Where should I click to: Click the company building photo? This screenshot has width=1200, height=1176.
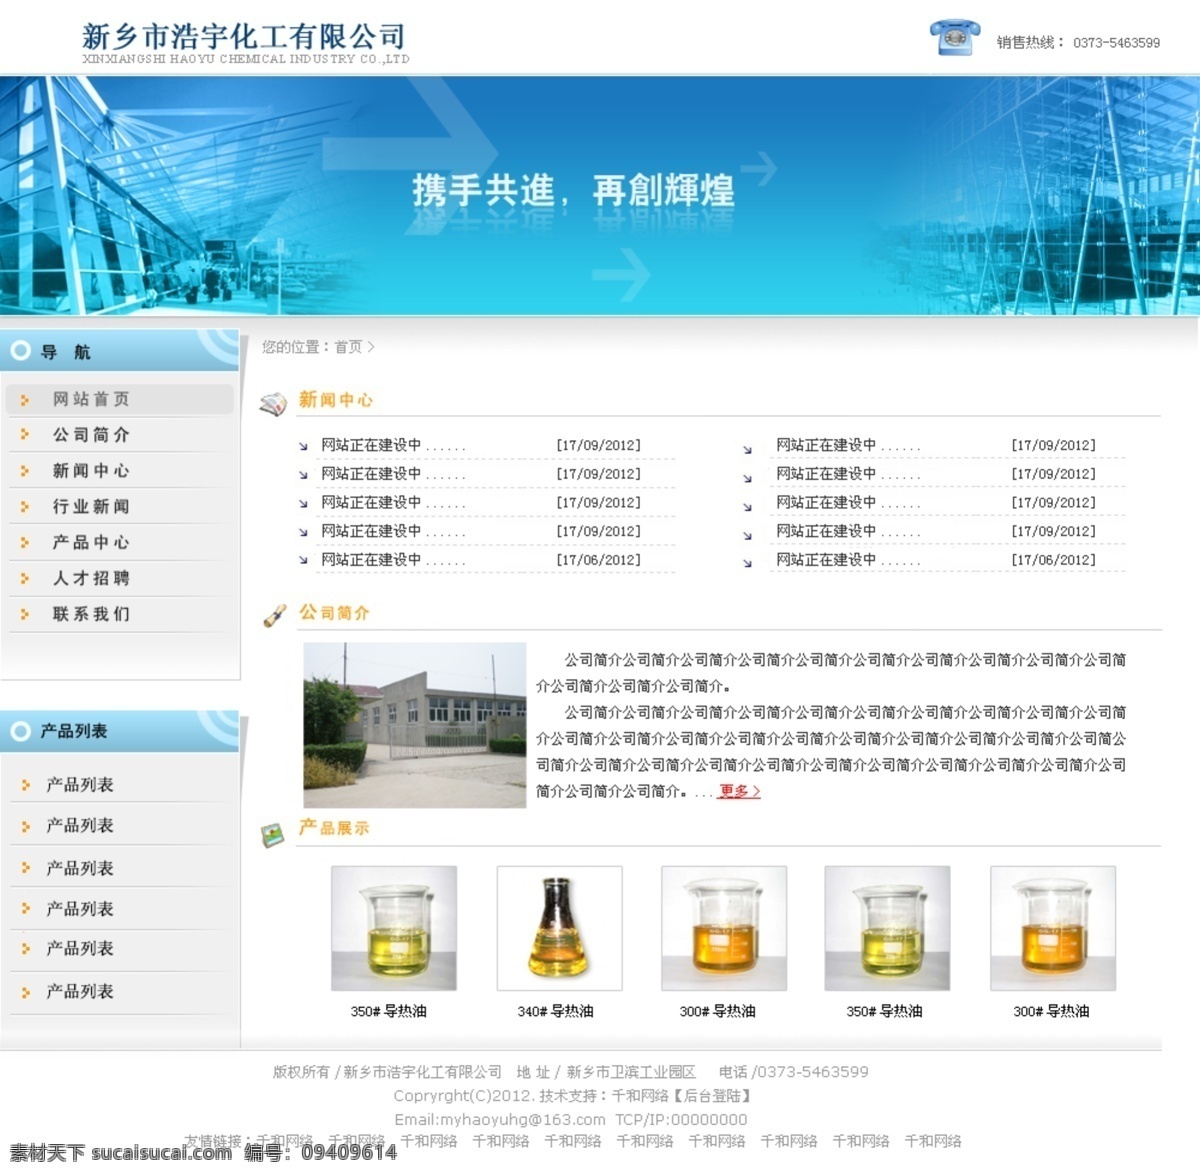pos(415,725)
